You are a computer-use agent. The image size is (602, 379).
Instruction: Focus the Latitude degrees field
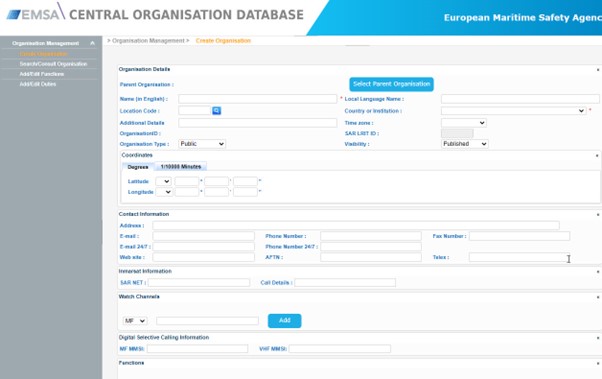pyautogui.click(x=187, y=181)
